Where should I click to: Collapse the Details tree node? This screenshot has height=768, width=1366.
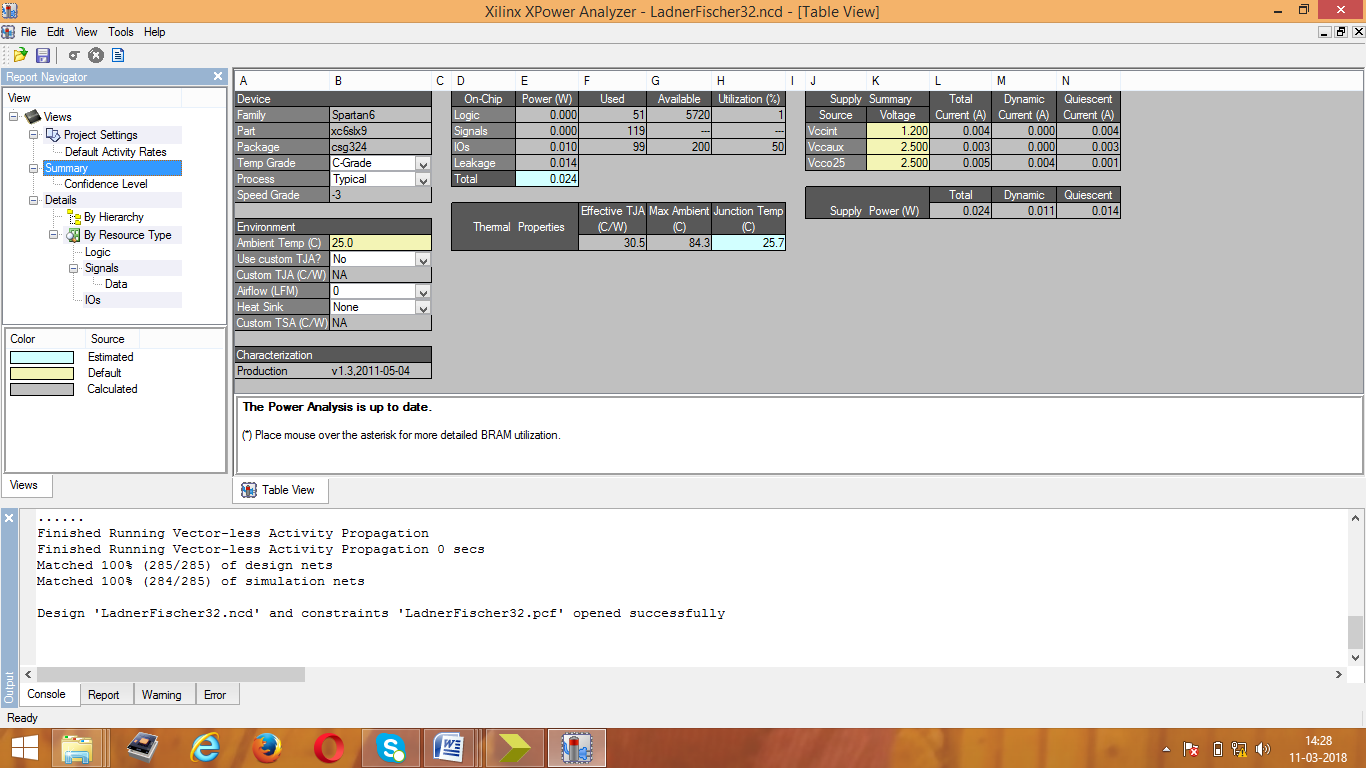(x=34, y=200)
